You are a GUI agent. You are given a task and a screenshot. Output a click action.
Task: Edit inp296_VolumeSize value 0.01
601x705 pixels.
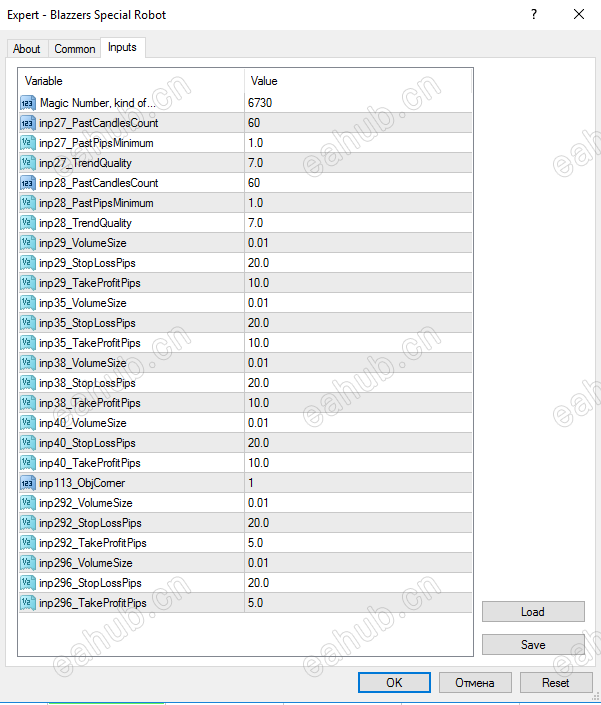358,563
